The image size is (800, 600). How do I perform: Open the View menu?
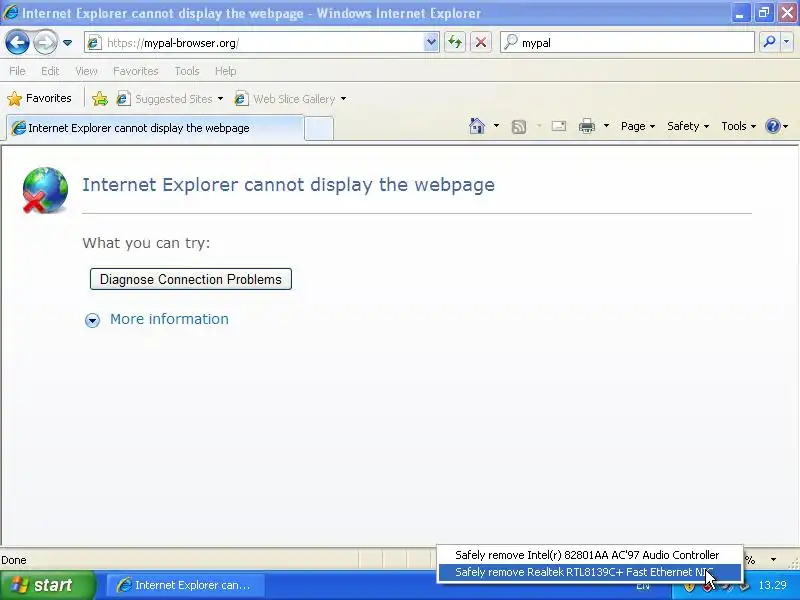[86, 71]
